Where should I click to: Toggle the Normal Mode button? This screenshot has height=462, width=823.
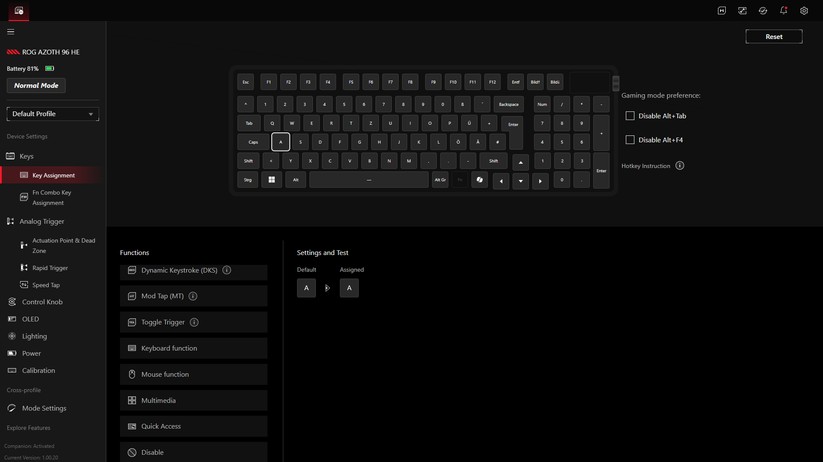(36, 86)
